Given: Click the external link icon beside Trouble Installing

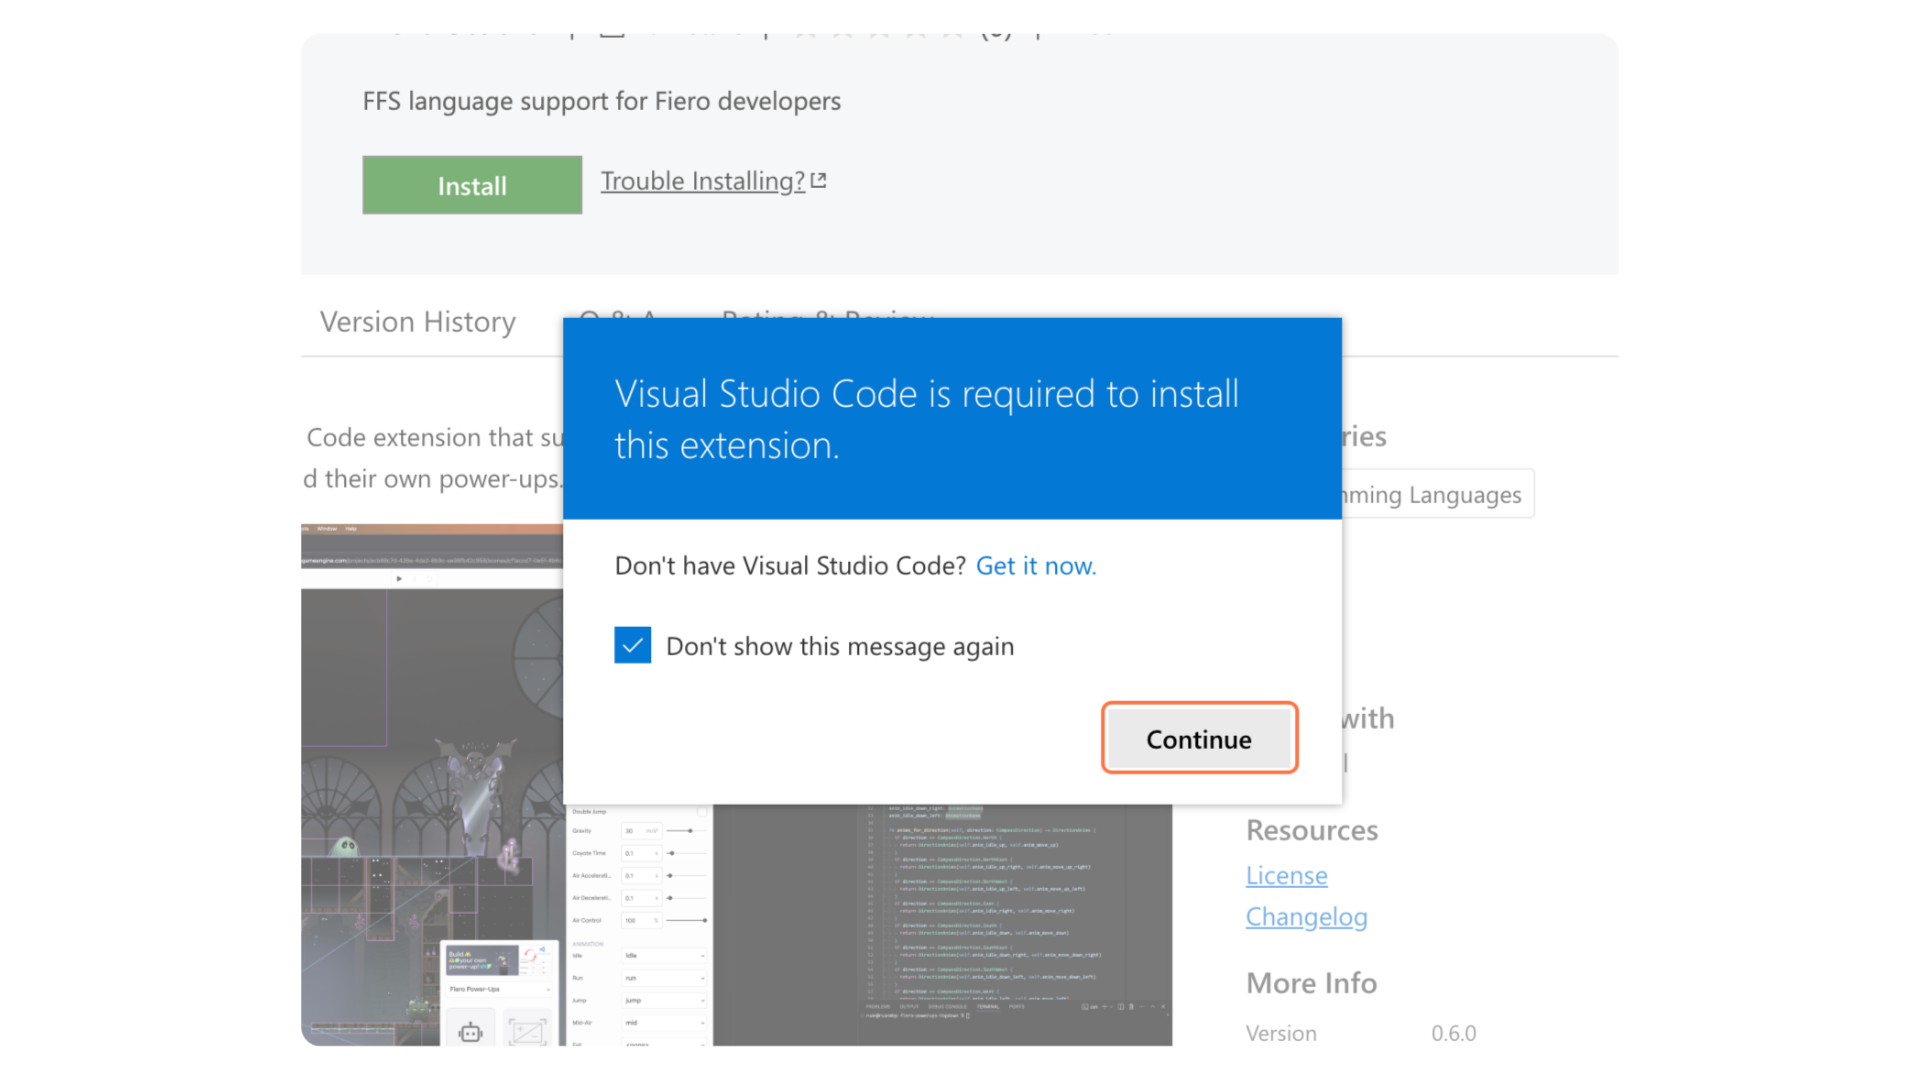Looking at the screenshot, I should (819, 181).
